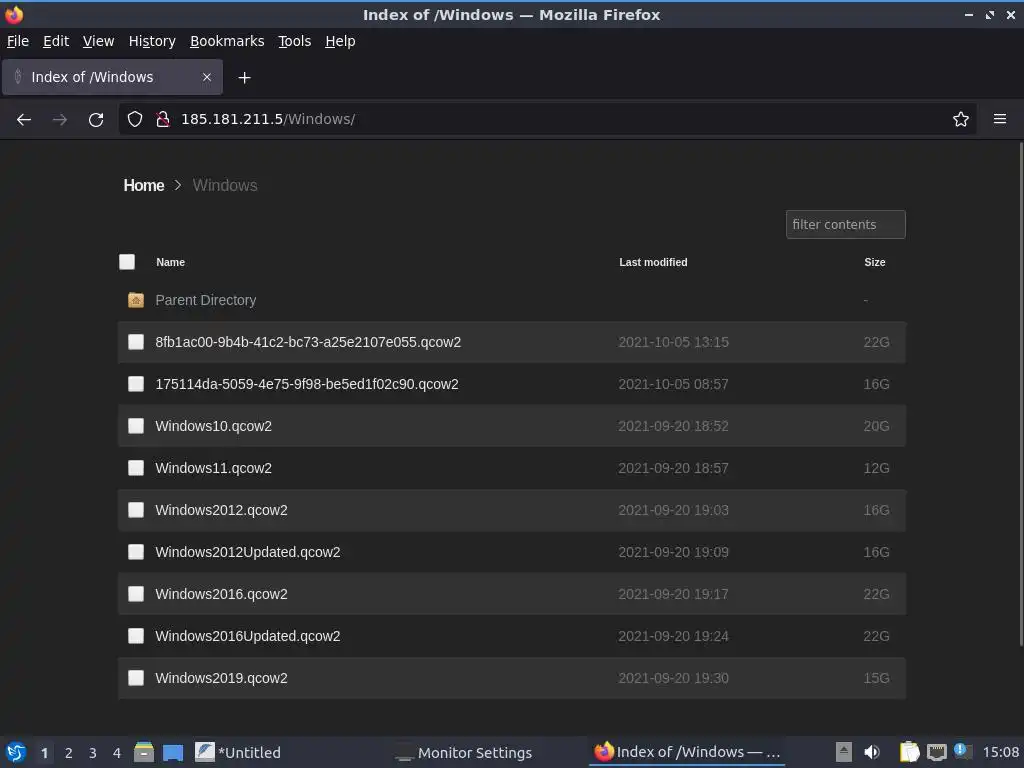Tick checkbox for 175114da-5059-4e75 qcow2 file
The height and width of the screenshot is (768, 1024).
point(136,384)
